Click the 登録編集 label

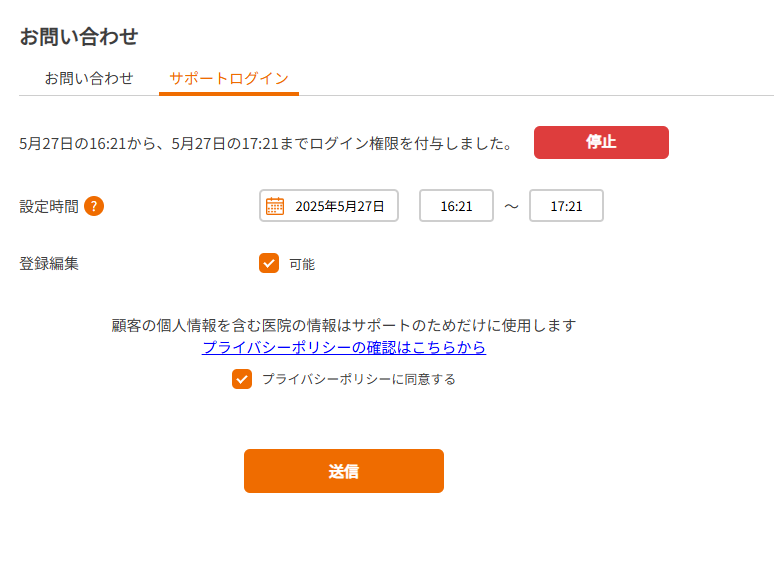pyautogui.click(x=49, y=263)
